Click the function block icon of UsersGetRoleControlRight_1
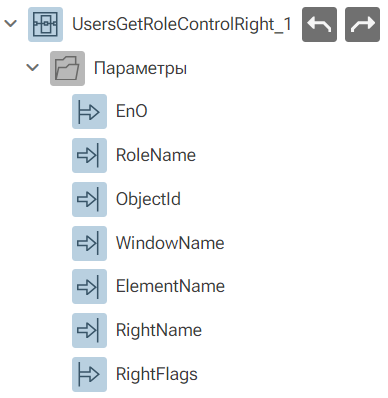This screenshot has height=398, width=388. point(45,24)
